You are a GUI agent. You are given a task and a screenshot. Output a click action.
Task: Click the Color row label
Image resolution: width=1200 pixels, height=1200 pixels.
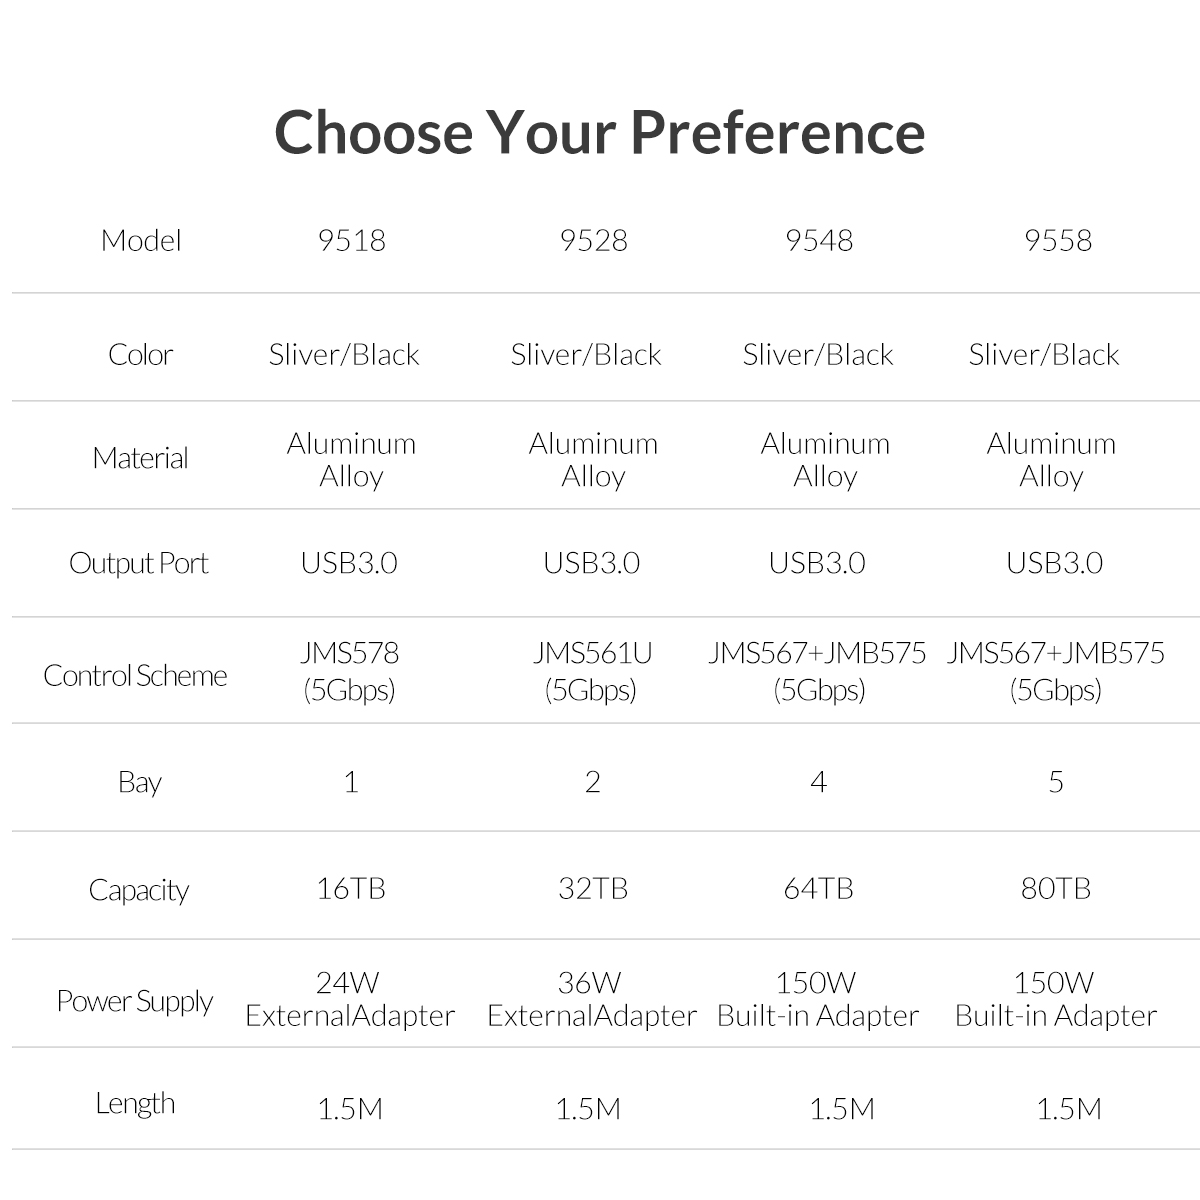[x=141, y=355]
